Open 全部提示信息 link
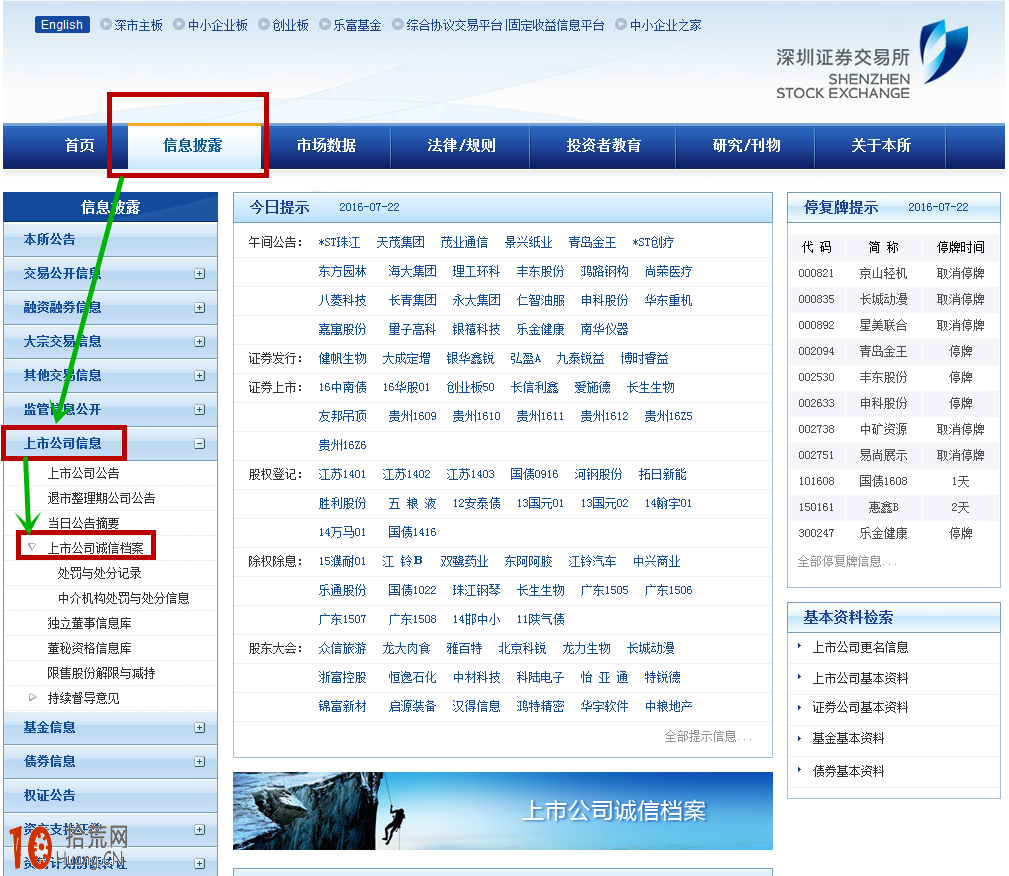 tap(708, 736)
